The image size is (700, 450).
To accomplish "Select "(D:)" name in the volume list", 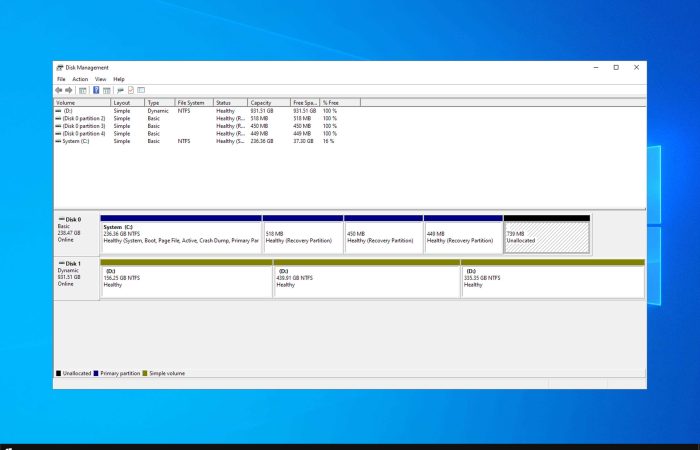I will point(67,111).
